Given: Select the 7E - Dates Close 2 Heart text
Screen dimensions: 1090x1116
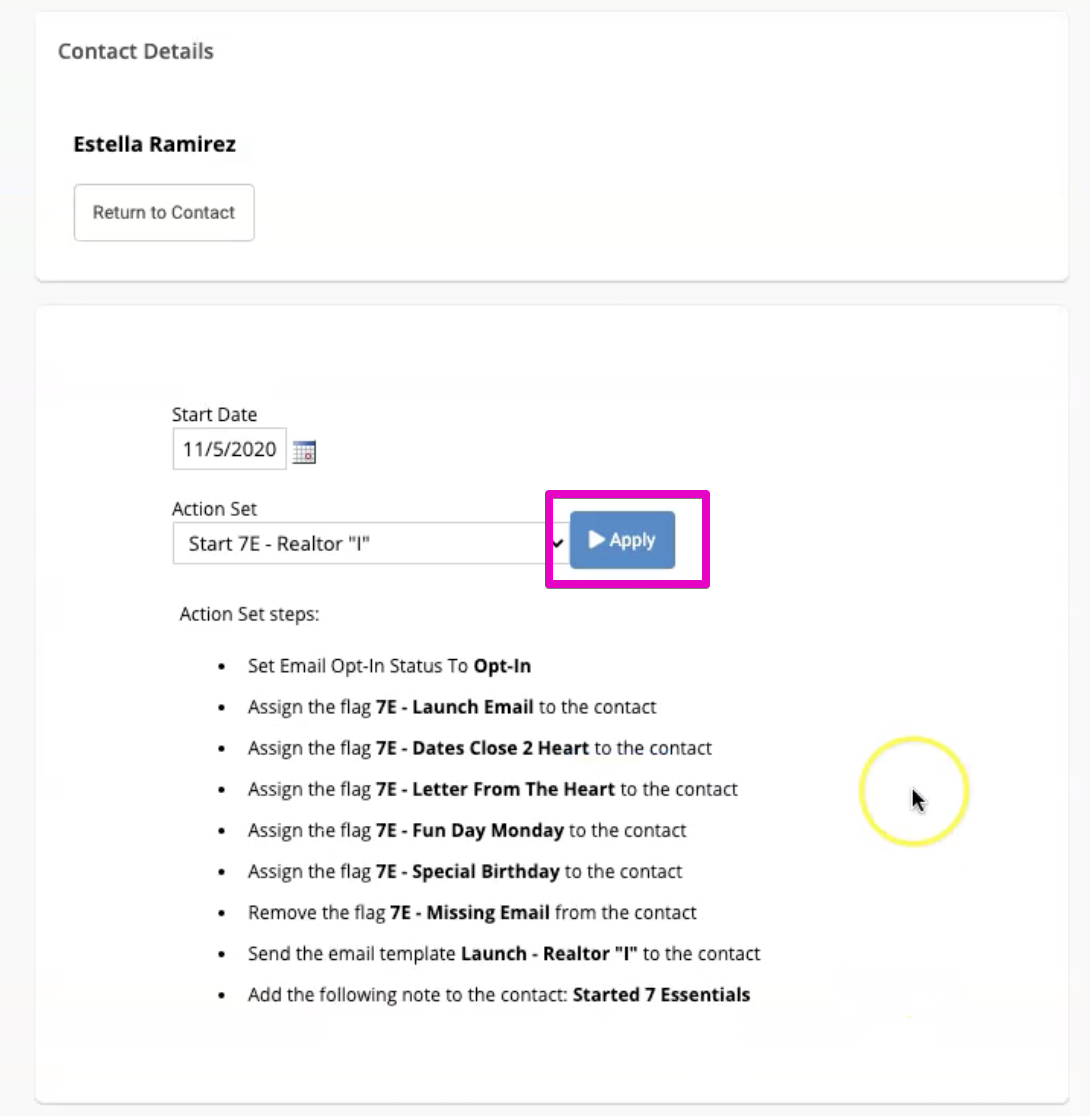Looking at the screenshot, I should (x=482, y=748).
